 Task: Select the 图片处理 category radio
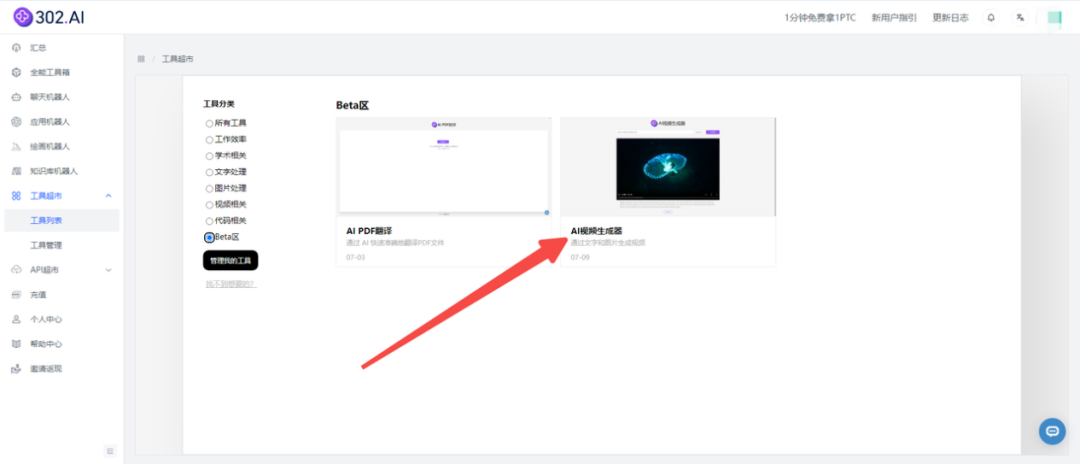pos(209,189)
